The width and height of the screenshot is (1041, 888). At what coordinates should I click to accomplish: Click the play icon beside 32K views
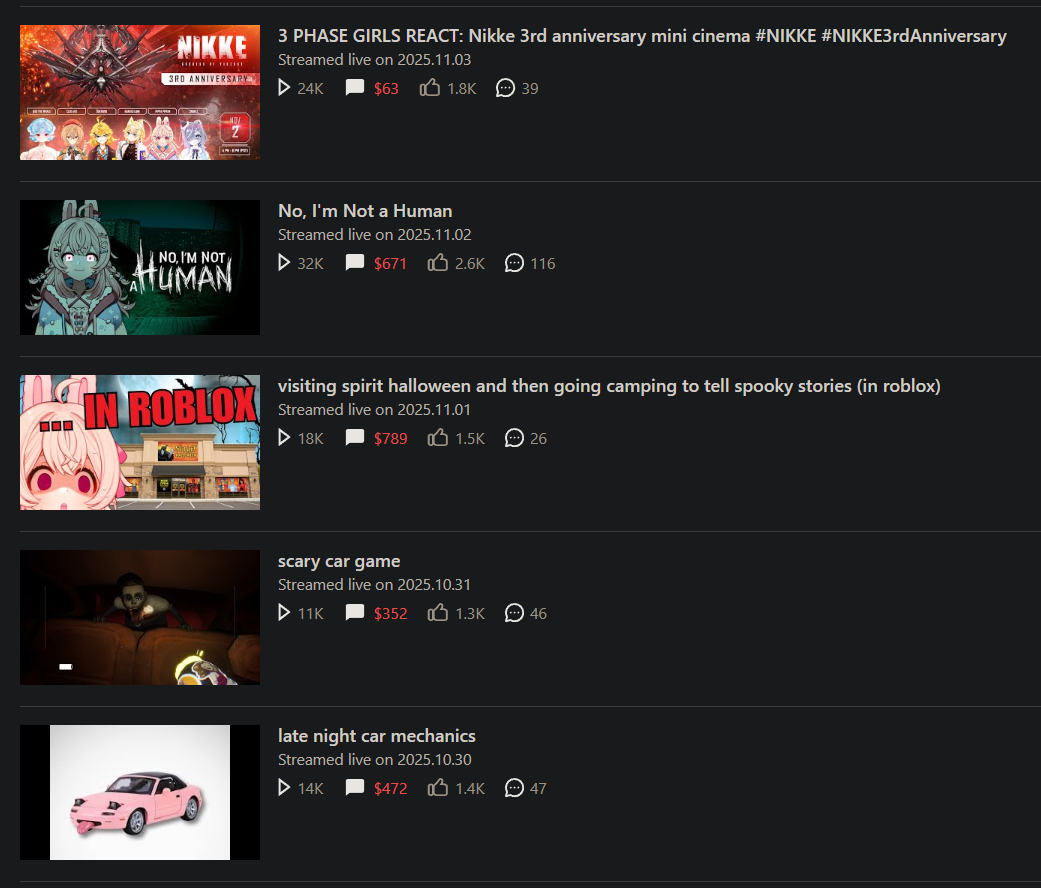click(x=283, y=263)
